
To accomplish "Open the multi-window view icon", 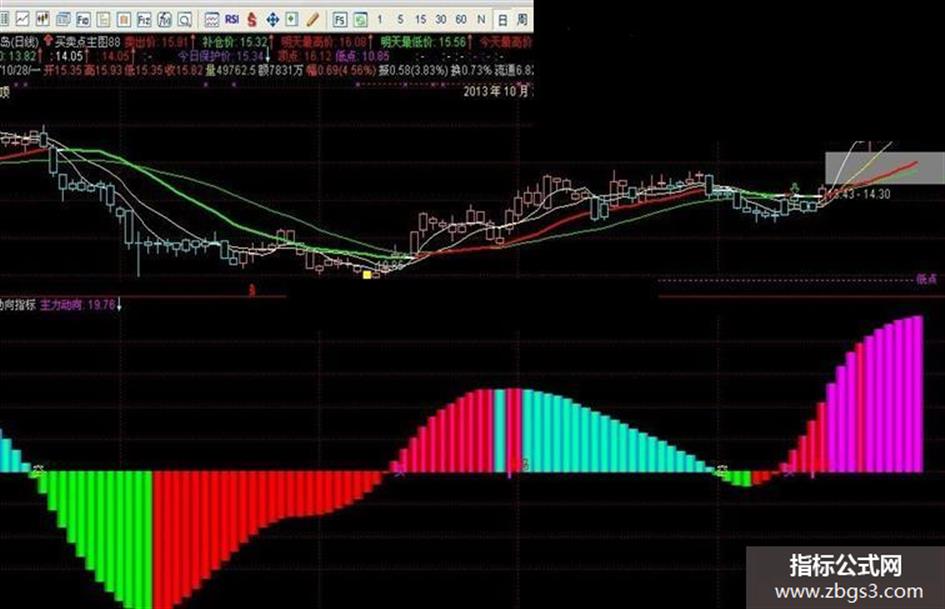I will click(x=63, y=20).
